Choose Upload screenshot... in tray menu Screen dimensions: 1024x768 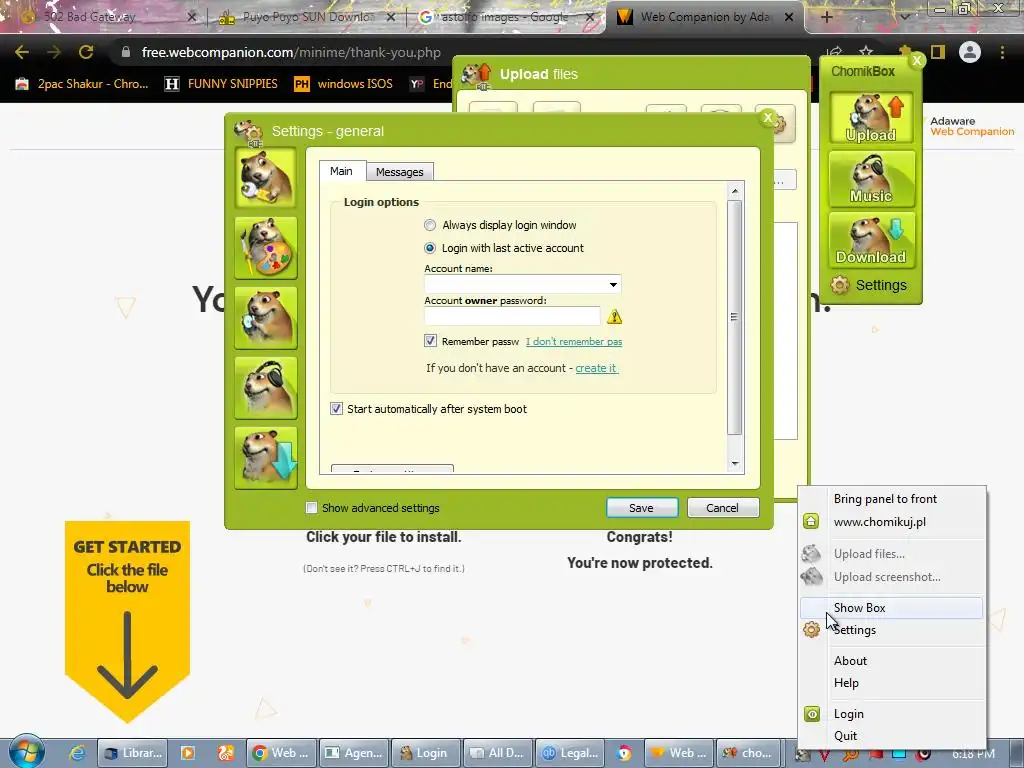coord(892,577)
